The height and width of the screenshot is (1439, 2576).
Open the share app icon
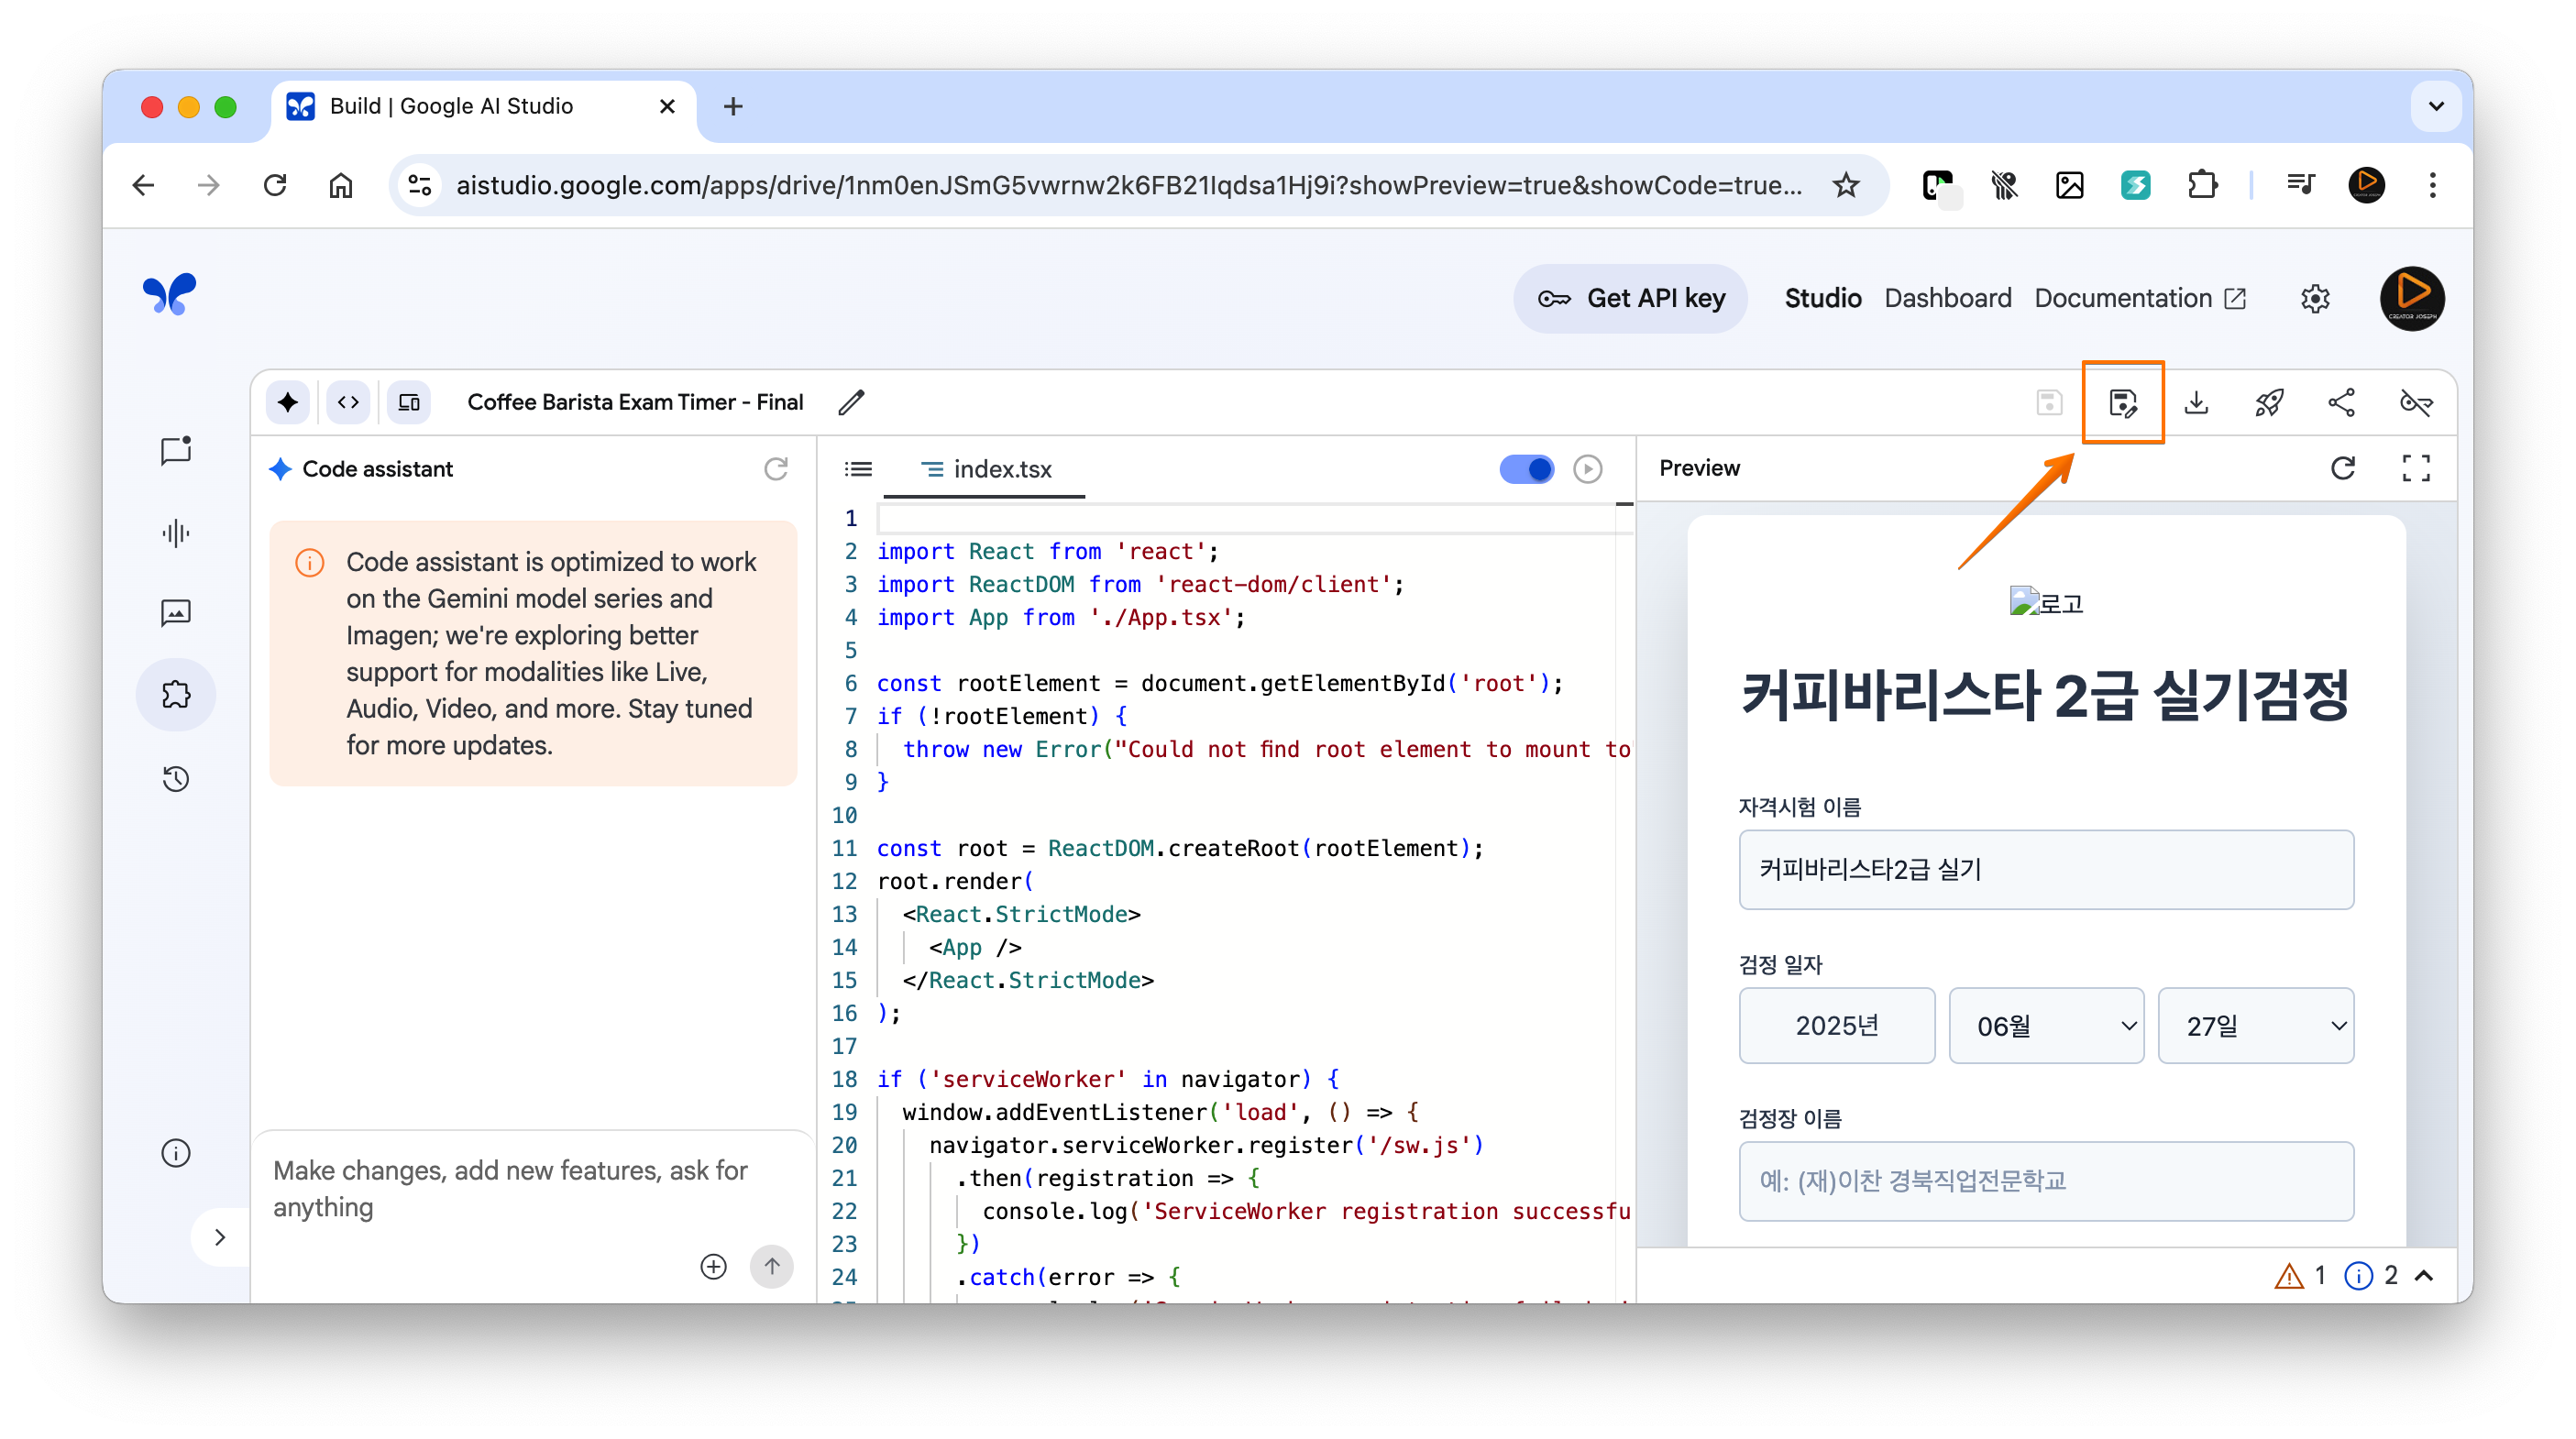2342,403
